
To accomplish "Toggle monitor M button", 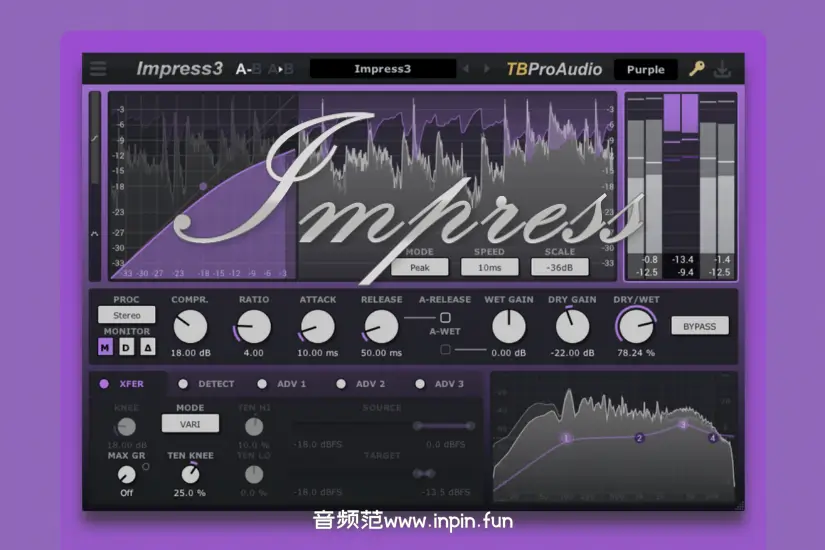I will [x=105, y=347].
